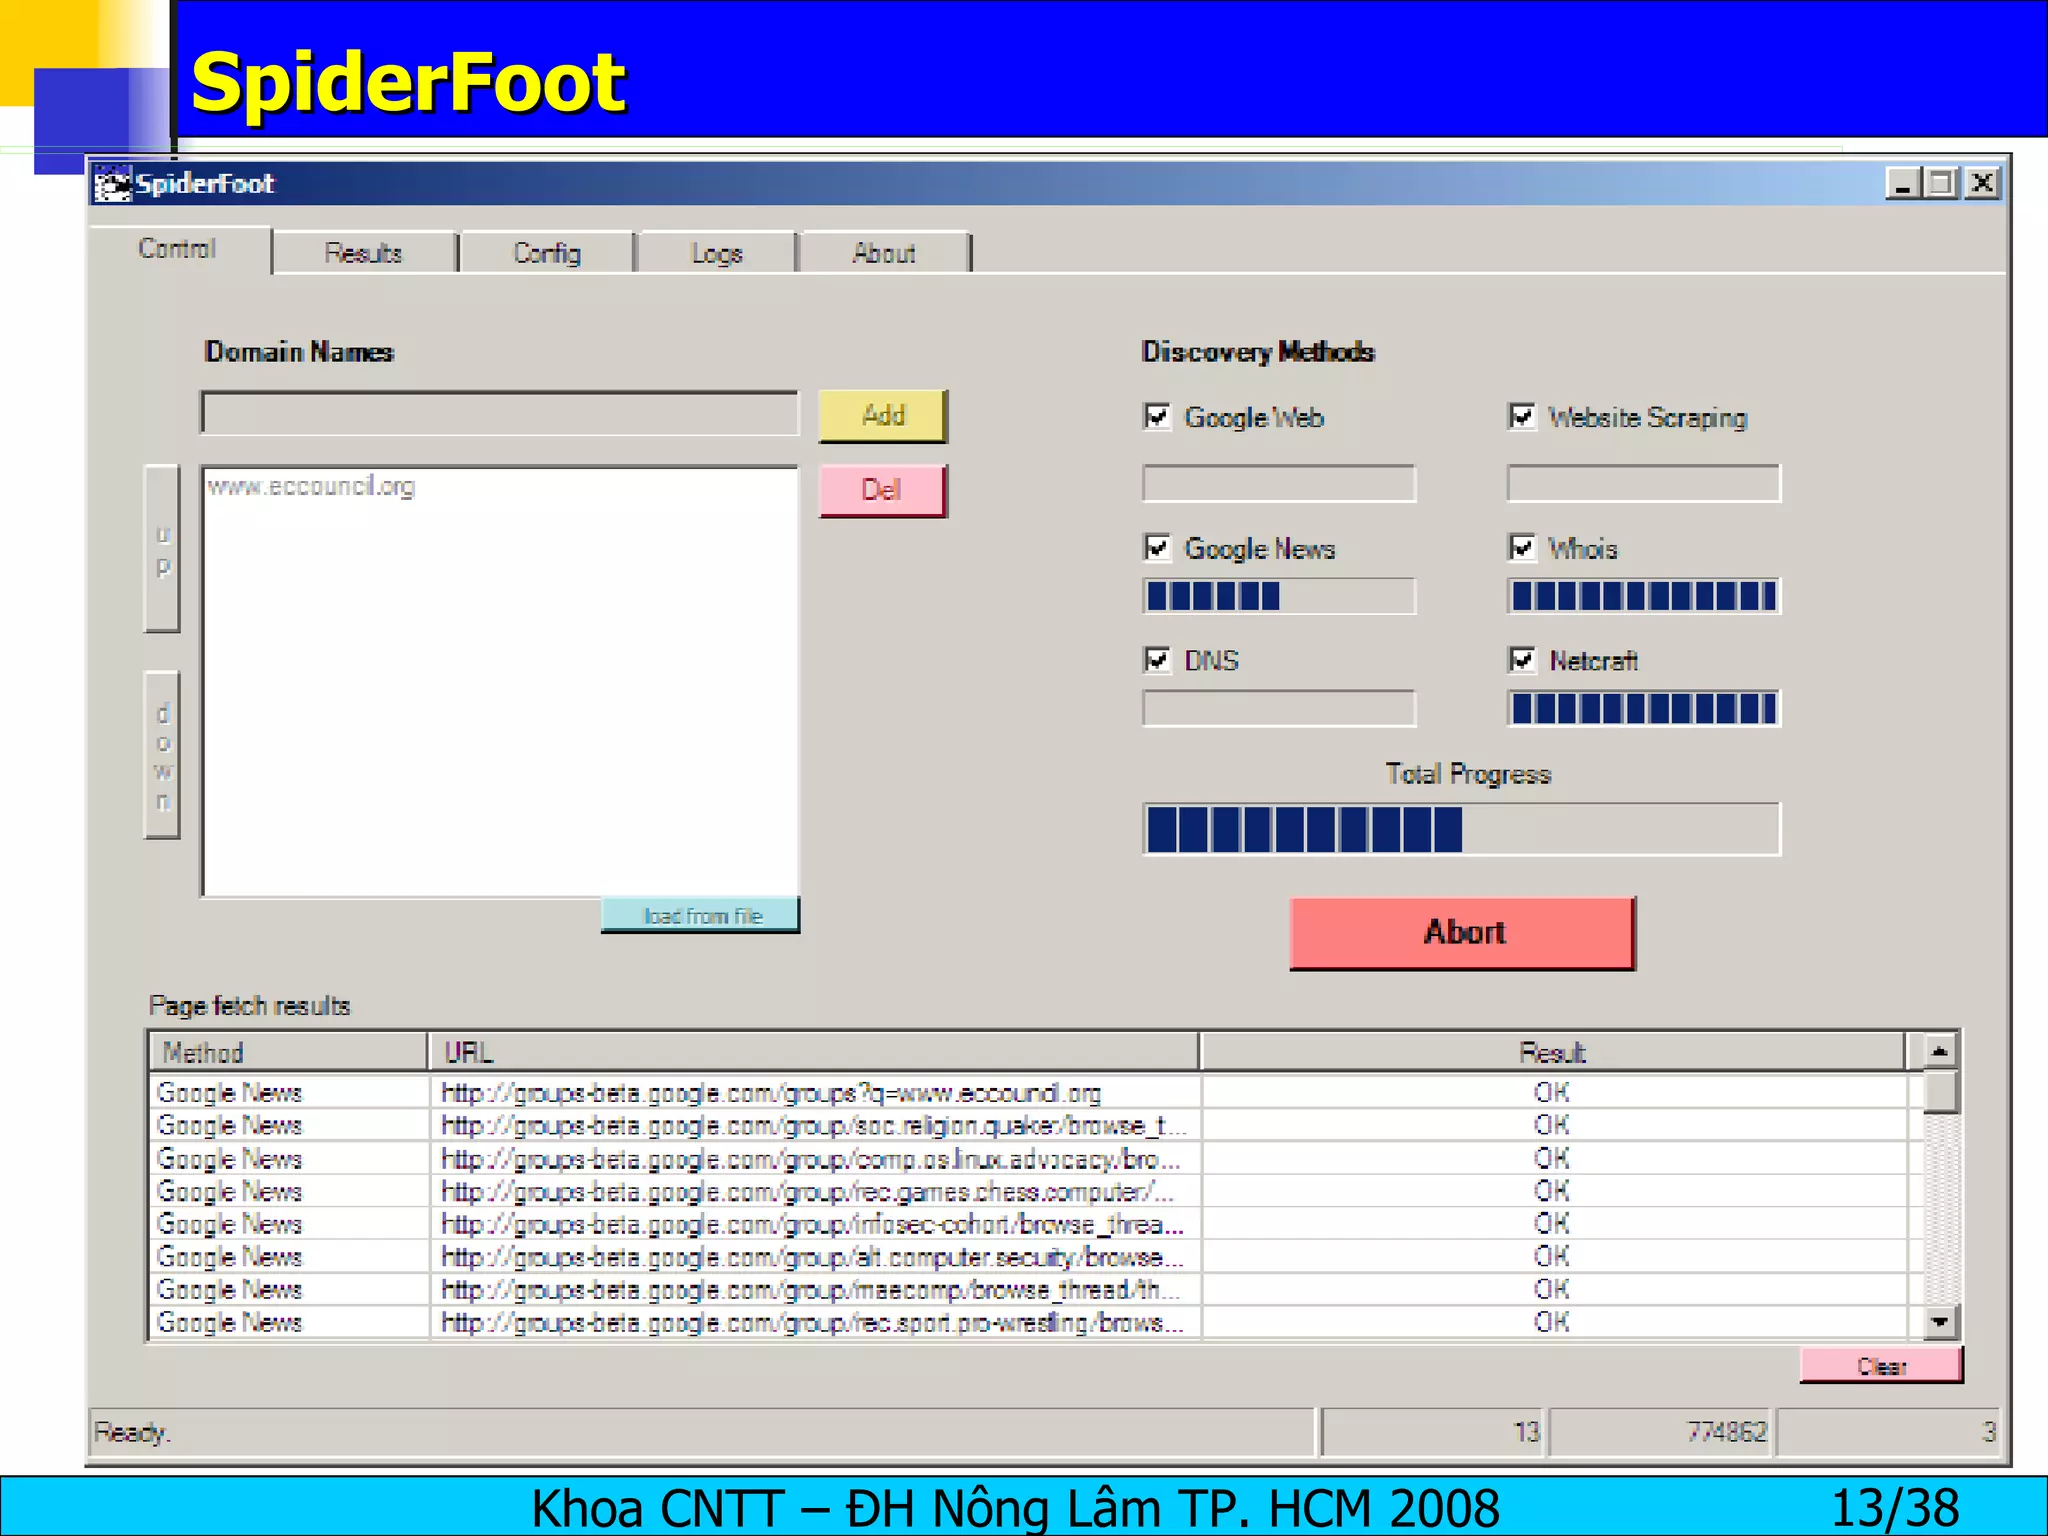The image size is (2048, 1536).
Task: Click the red Abort button
Action: pos(1463,933)
